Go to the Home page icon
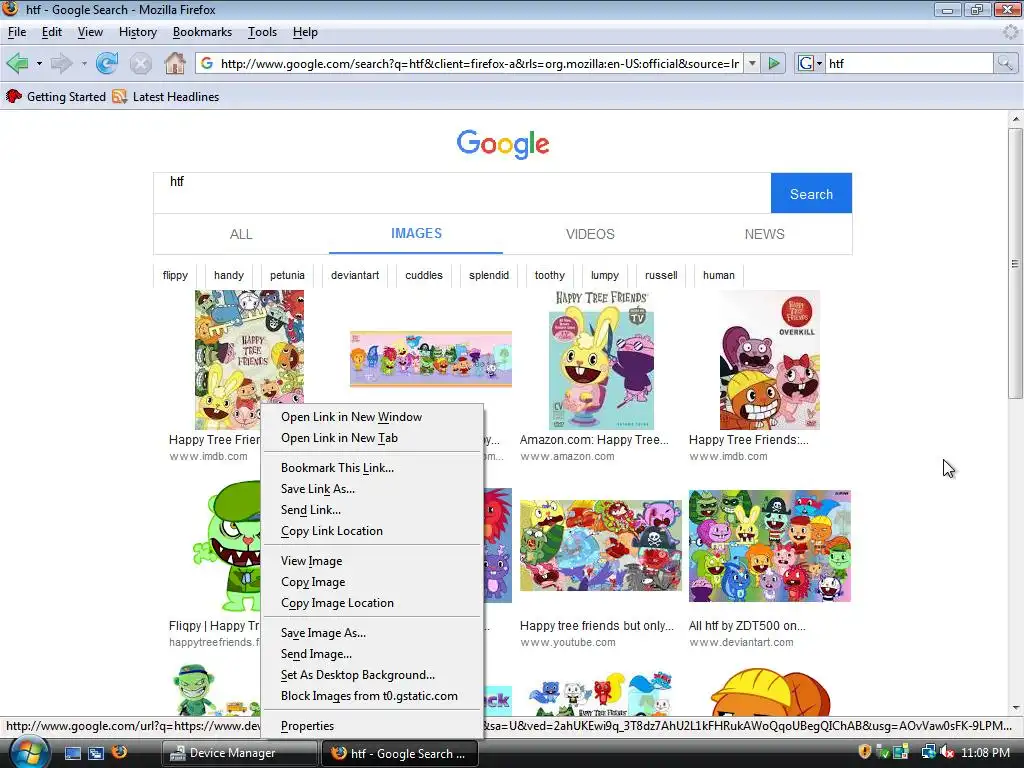This screenshot has width=1024, height=768. coord(174,63)
